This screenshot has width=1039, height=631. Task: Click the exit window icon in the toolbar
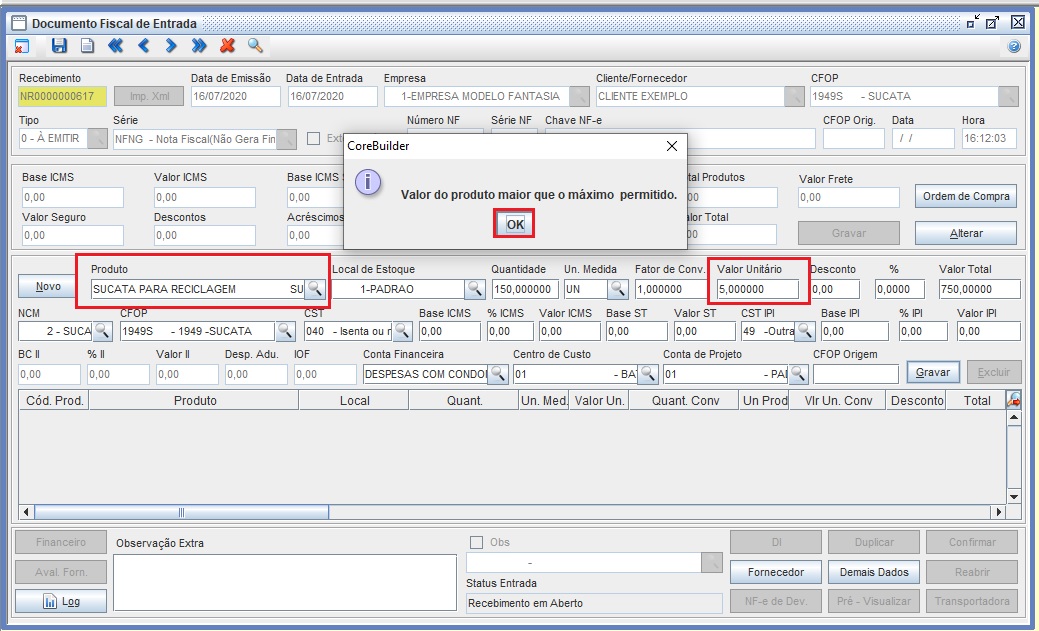tap(22, 46)
